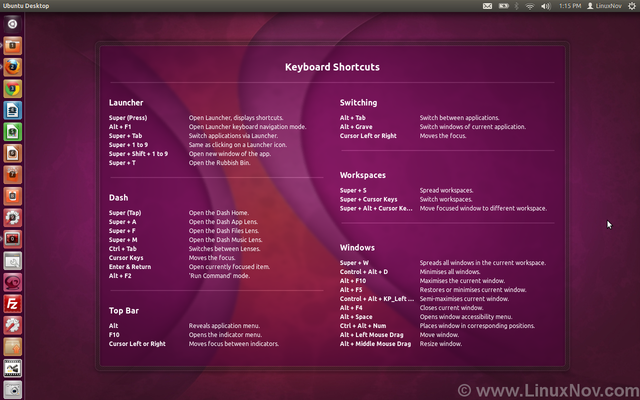Open the grey window-with-wrench launcher icon

[12, 261]
